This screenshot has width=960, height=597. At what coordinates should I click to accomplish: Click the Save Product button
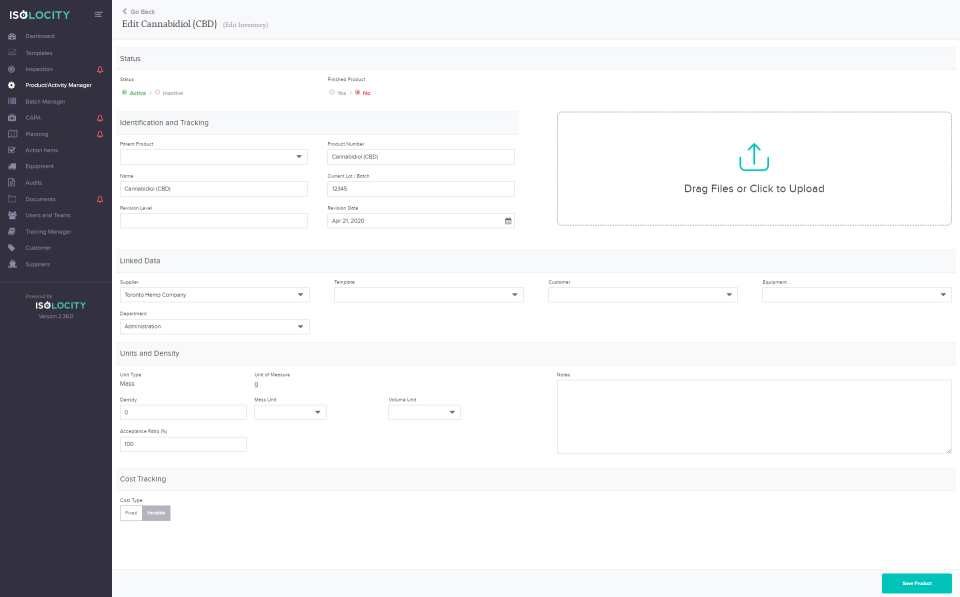[x=916, y=583]
